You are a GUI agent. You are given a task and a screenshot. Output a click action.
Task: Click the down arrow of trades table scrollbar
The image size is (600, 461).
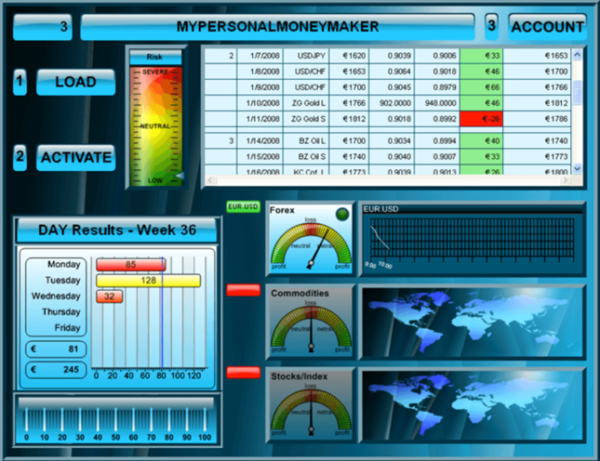(x=577, y=168)
